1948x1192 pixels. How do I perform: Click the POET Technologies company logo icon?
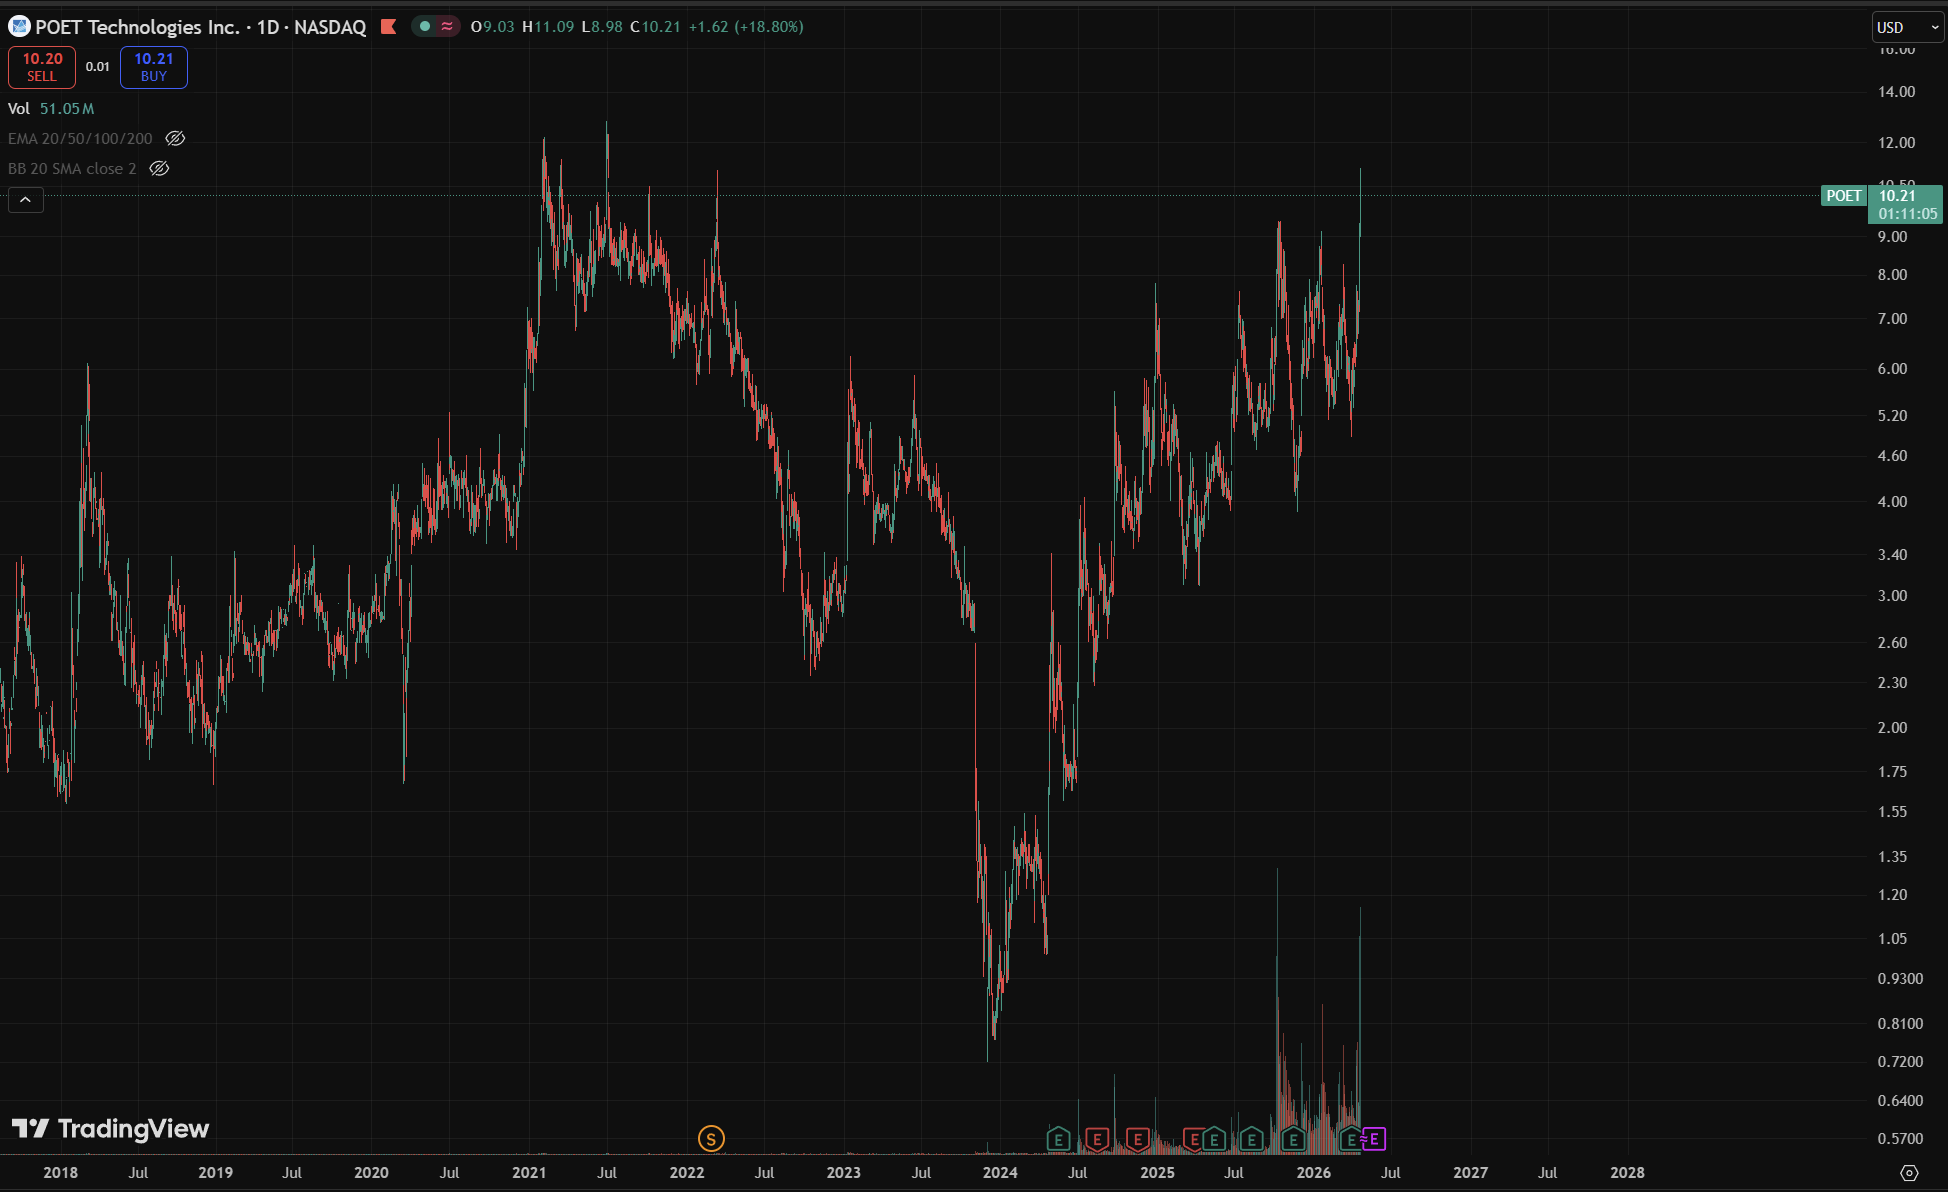pos(19,27)
